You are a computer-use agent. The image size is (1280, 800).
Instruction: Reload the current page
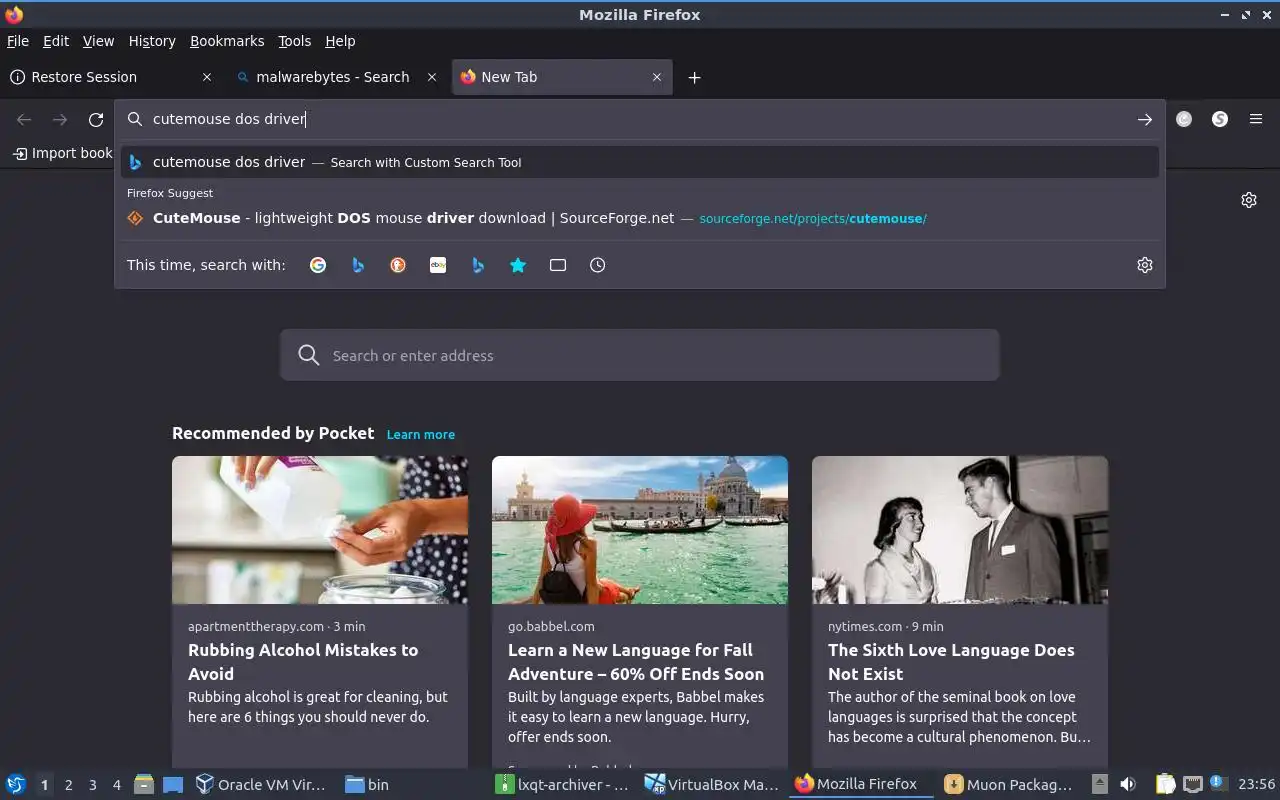click(x=96, y=119)
